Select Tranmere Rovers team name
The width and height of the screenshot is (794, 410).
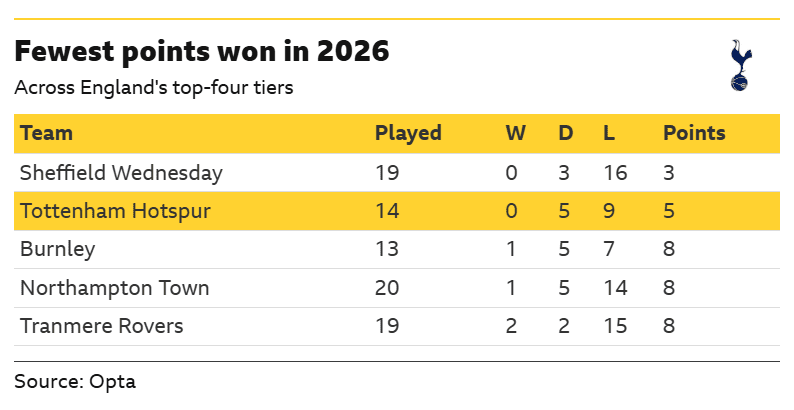(x=102, y=326)
